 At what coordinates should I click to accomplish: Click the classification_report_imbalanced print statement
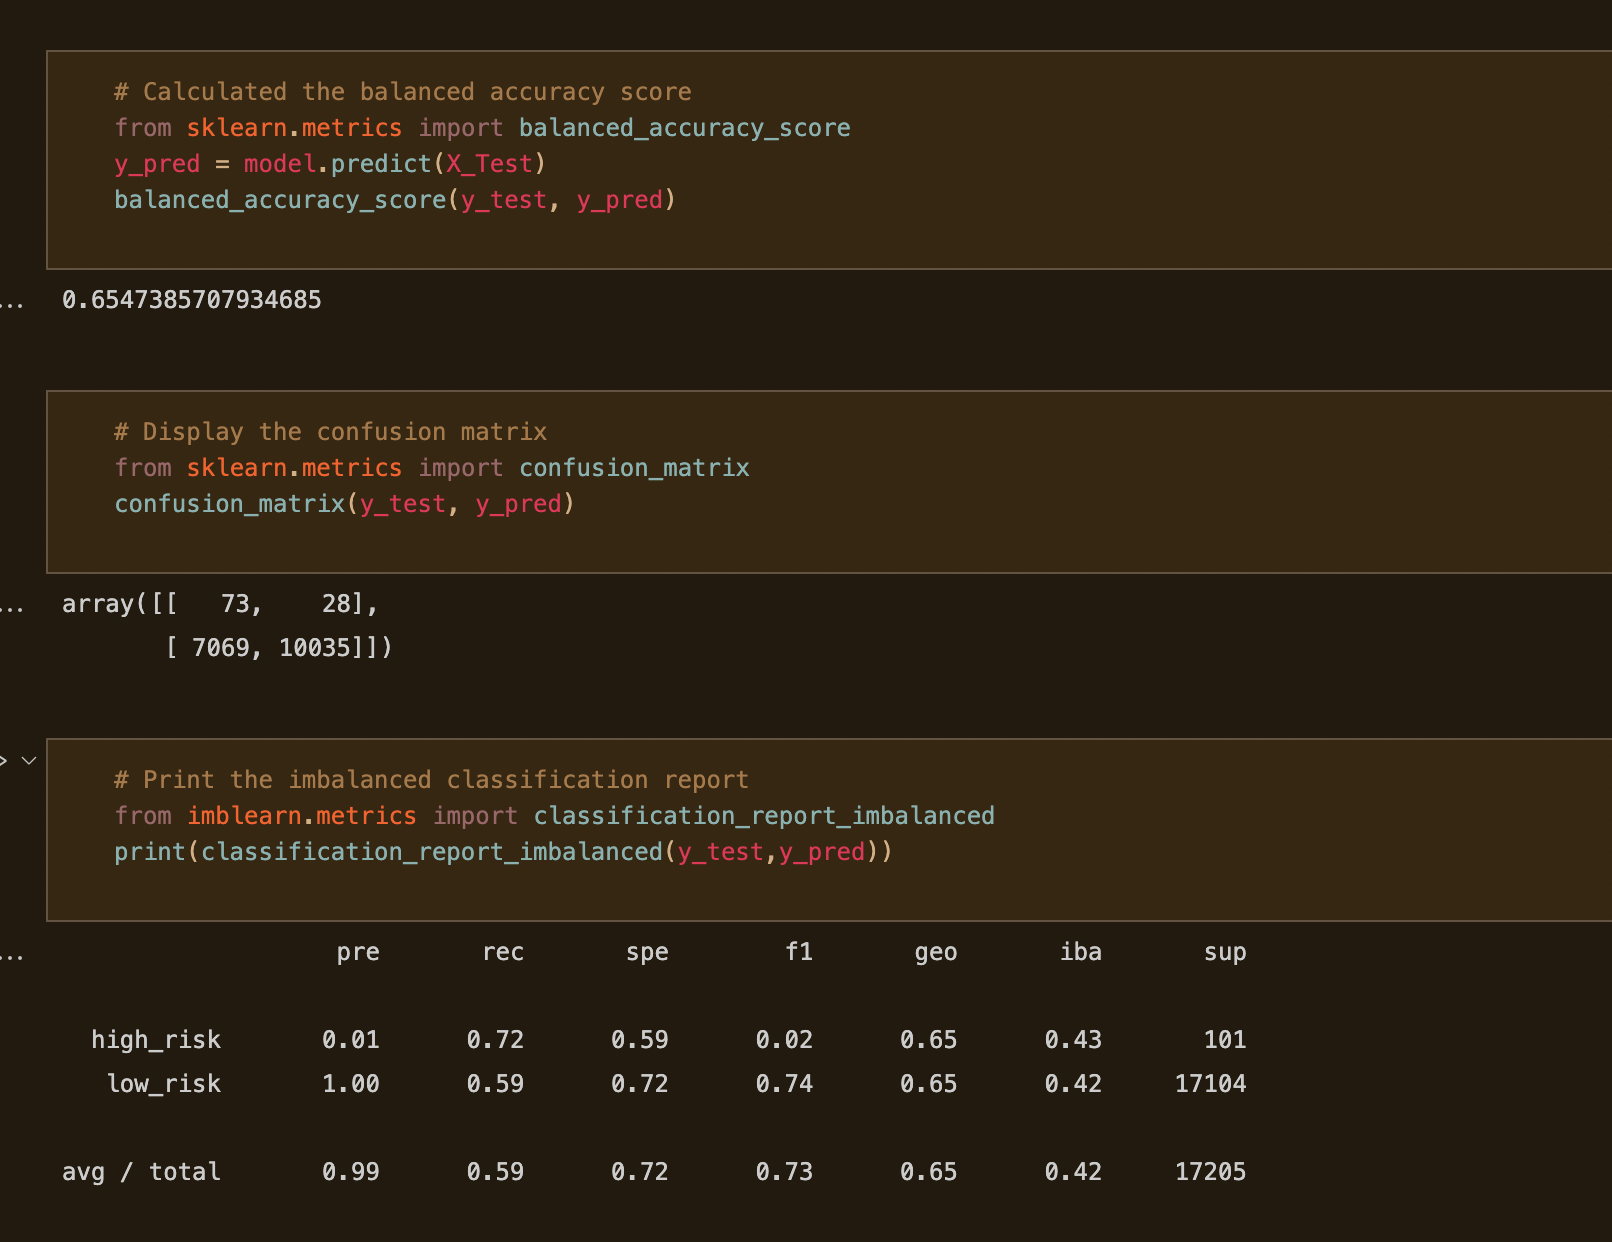pyautogui.click(x=503, y=851)
